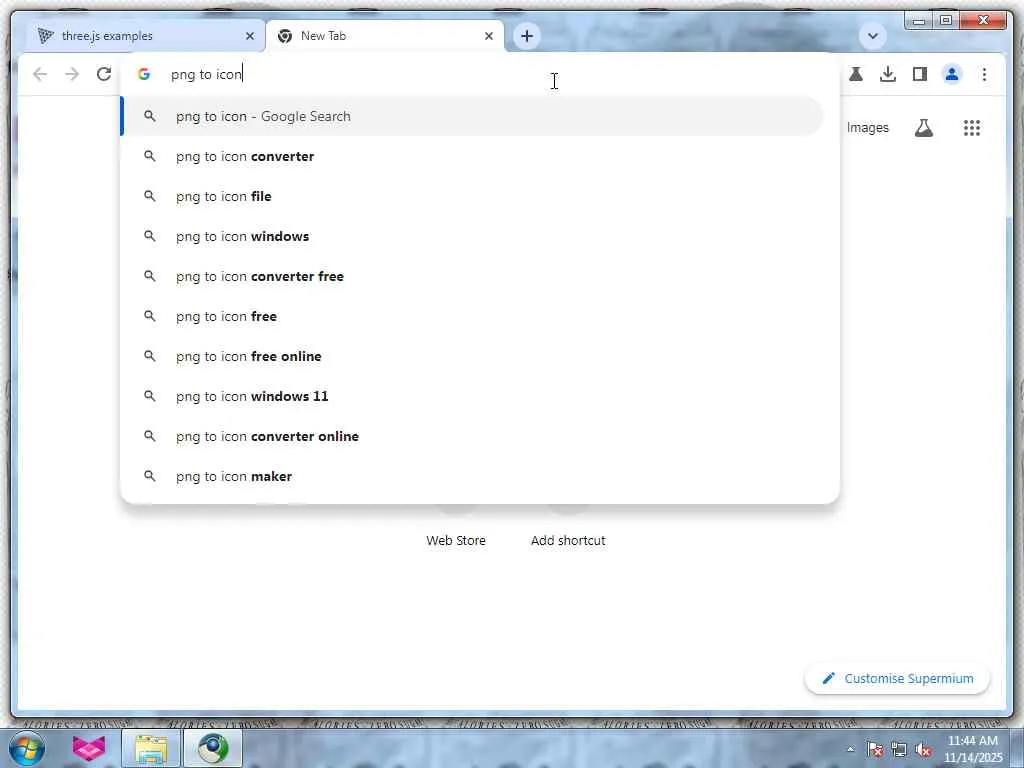Choose 'png to icon free online' suggestion

472,357
